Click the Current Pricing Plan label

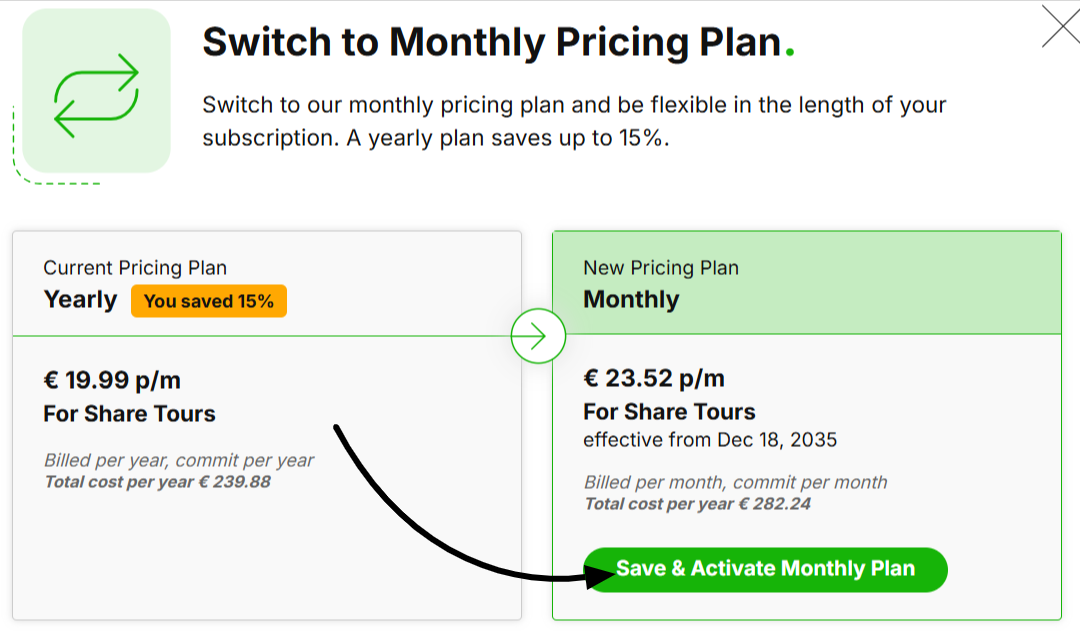(x=135, y=268)
